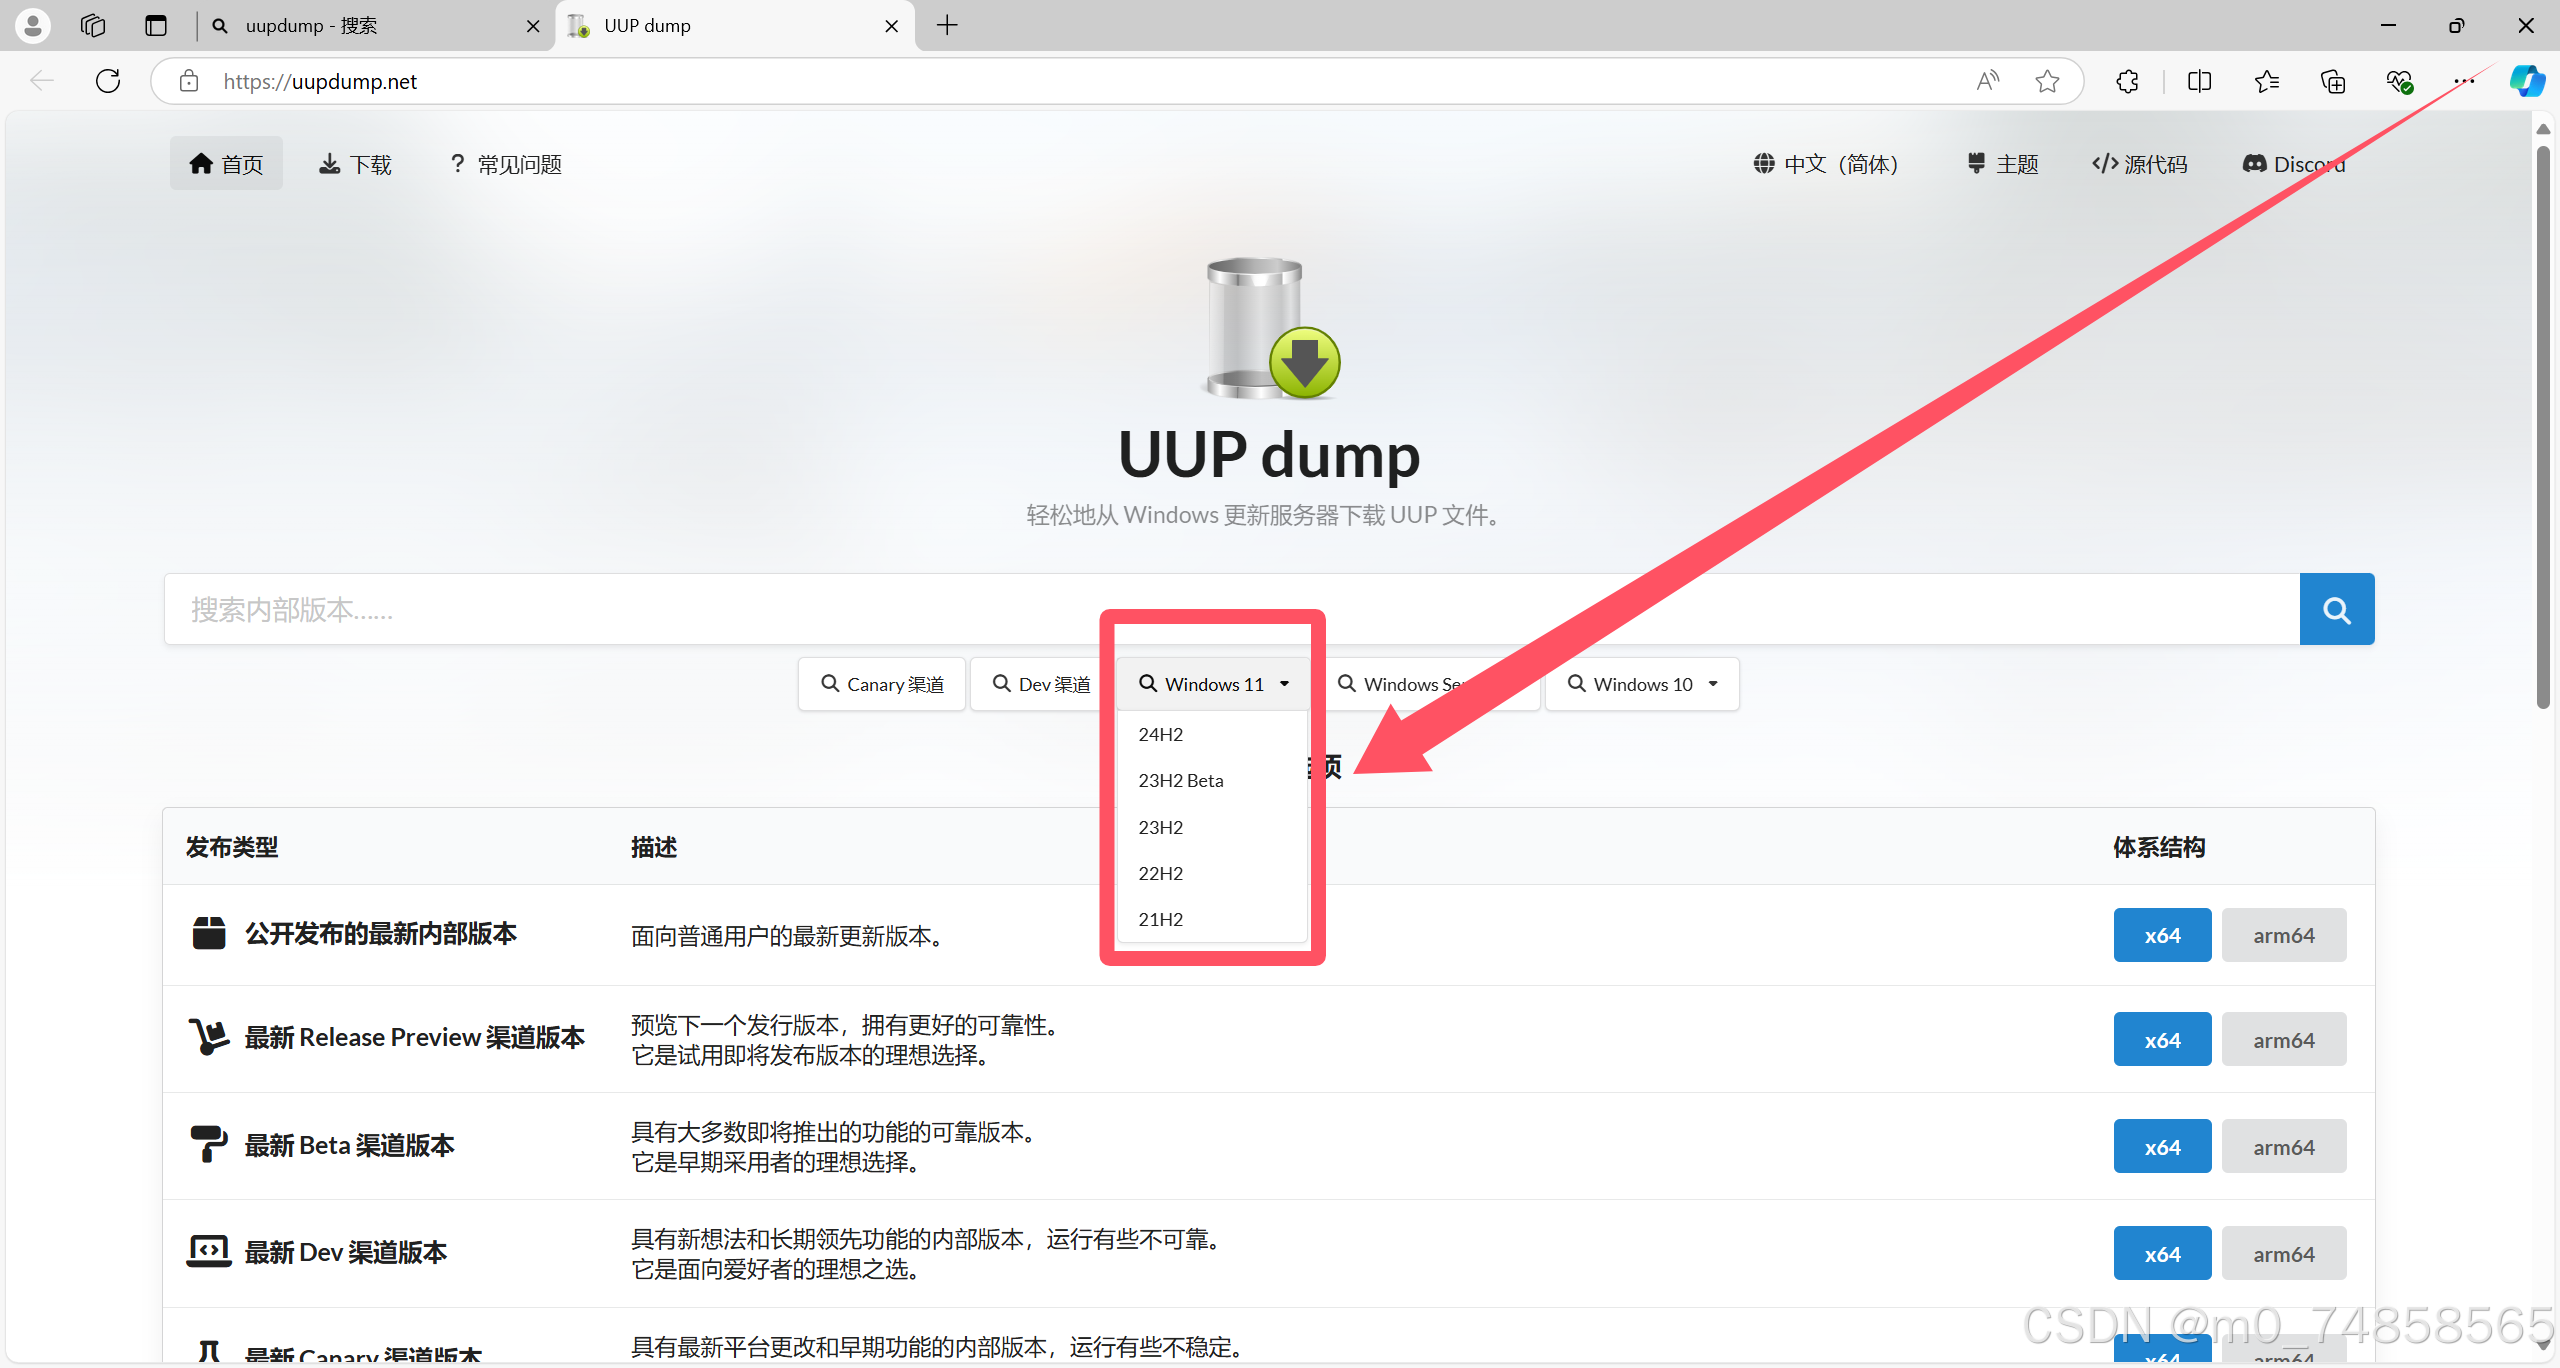Click the site lock info icon
The height and width of the screenshot is (1368, 2560).
(189, 81)
